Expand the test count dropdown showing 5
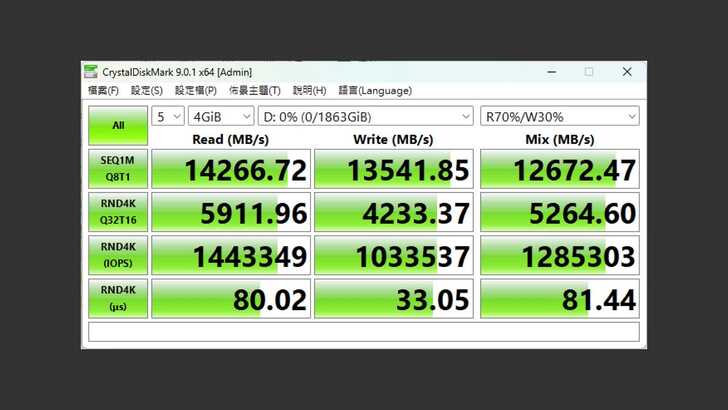728x410 pixels. (x=168, y=116)
